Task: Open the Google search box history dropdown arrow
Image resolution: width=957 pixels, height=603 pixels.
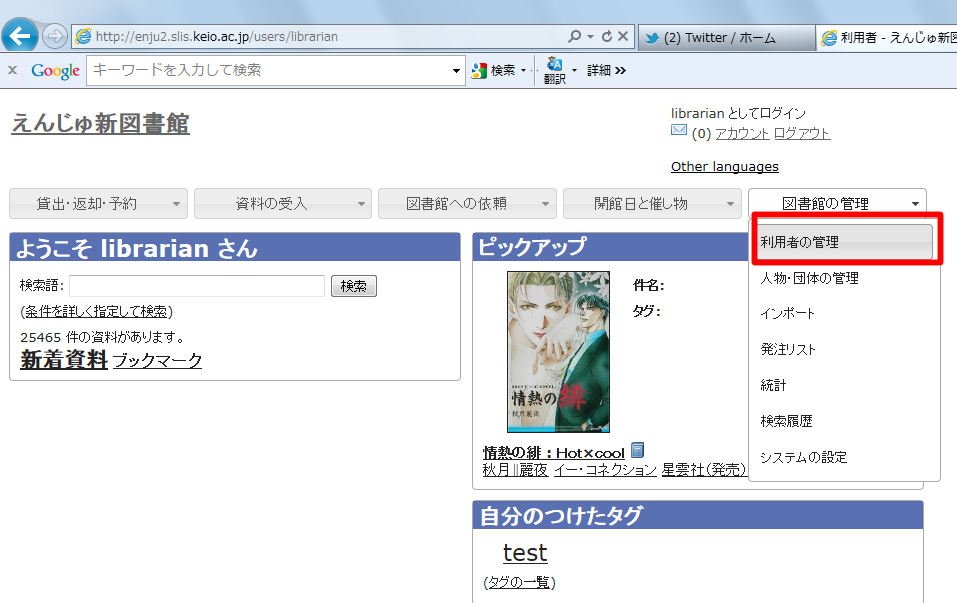Action: click(x=456, y=71)
